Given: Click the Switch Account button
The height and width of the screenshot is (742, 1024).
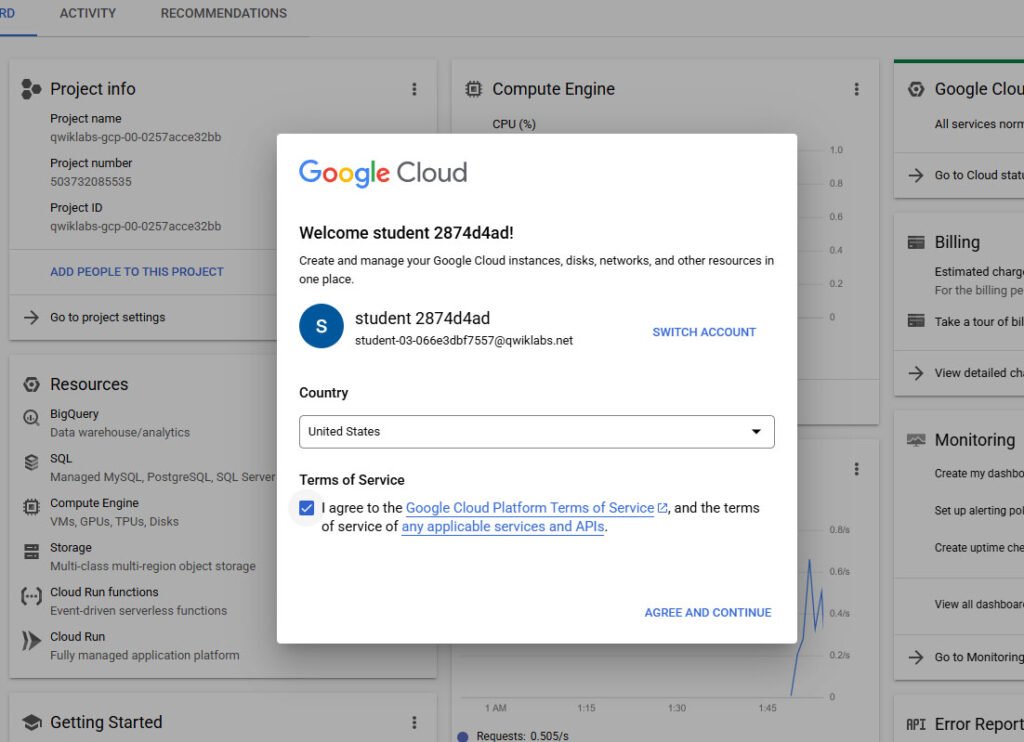Looking at the screenshot, I should point(704,332).
